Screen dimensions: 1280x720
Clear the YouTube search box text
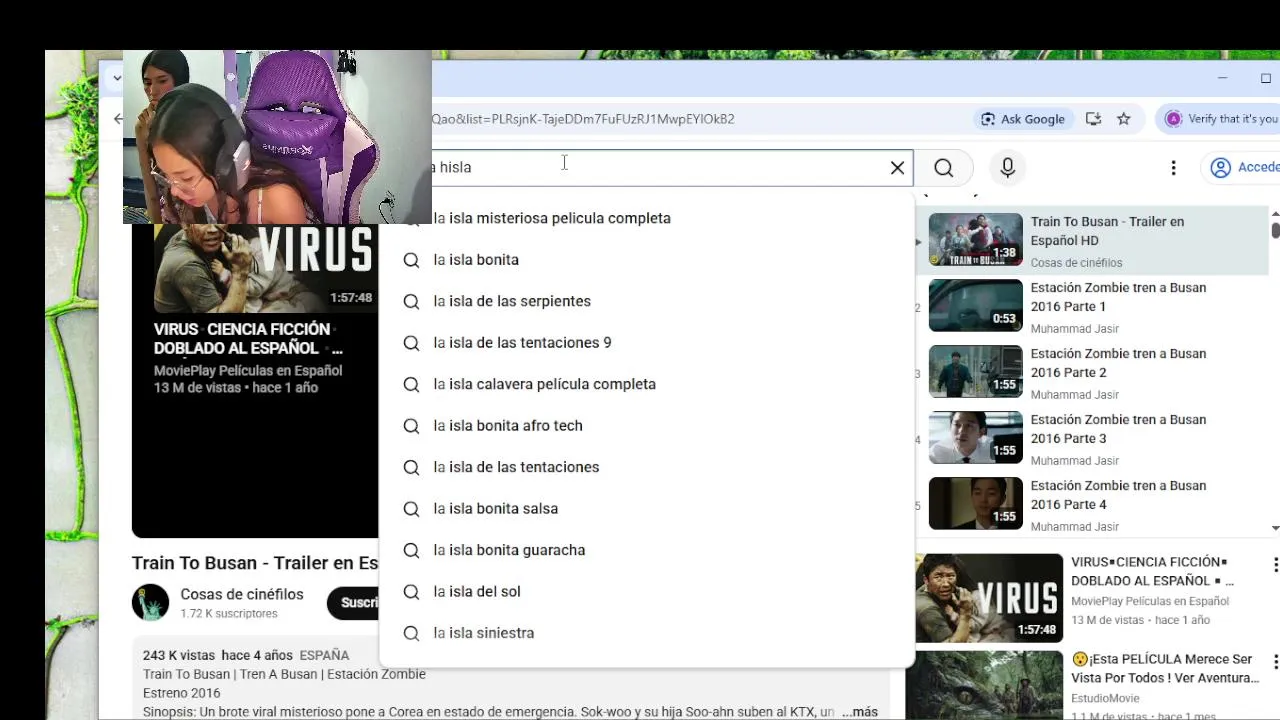(x=897, y=168)
